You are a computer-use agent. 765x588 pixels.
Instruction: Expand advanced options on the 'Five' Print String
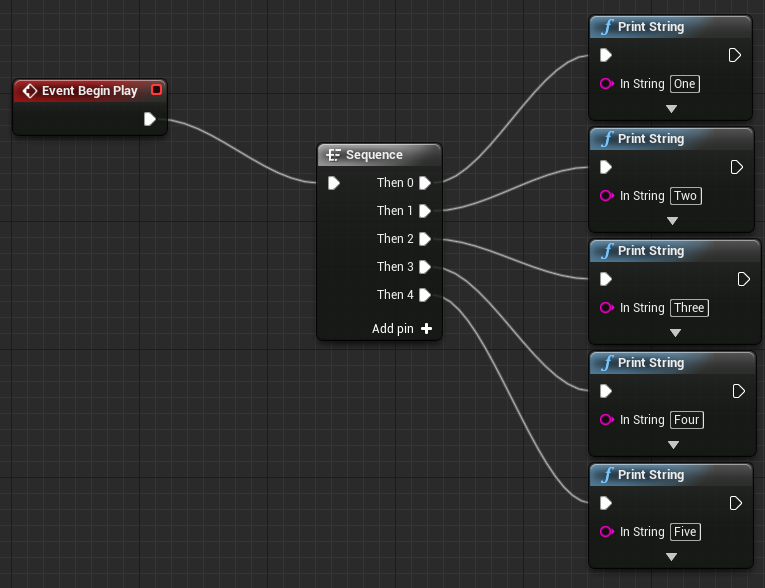click(671, 557)
